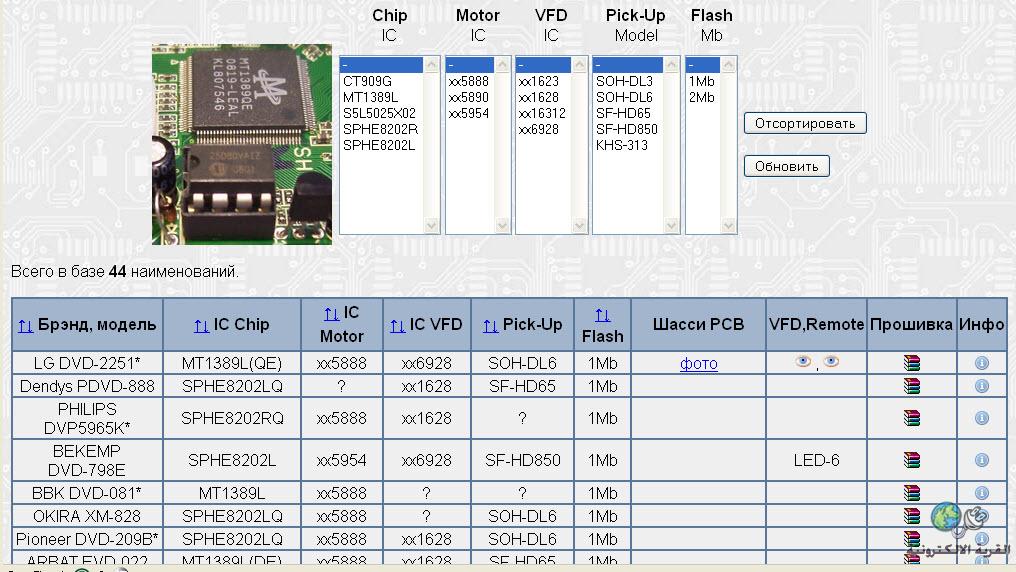This screenshot has height=572, width=1016.
Task: Sort table by IC Chip arrows
Action: point(202,326)
